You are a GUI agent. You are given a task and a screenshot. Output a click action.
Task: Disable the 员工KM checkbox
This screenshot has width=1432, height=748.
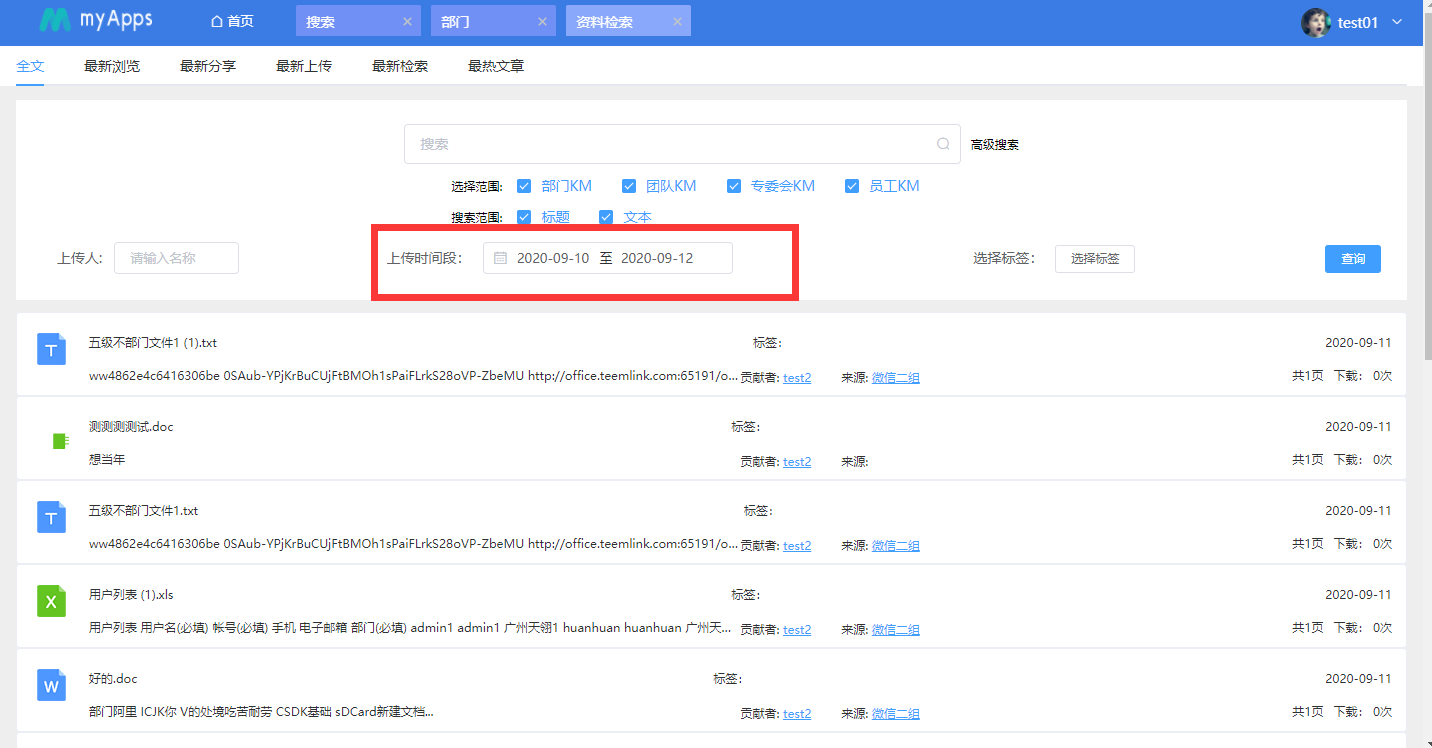(x=852, y=185)
